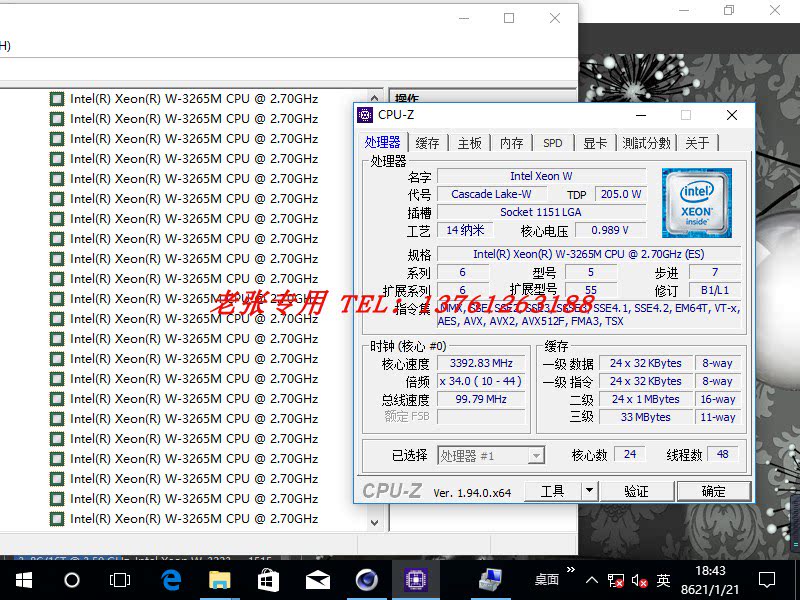Click the Cascade Lake-W codename value

[491, 194]
